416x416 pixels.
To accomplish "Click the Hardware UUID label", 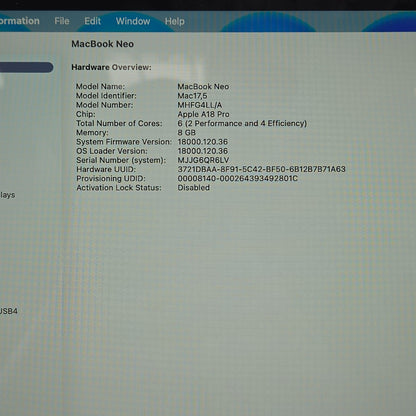I will pyautogui.click(x=106, y=169).
